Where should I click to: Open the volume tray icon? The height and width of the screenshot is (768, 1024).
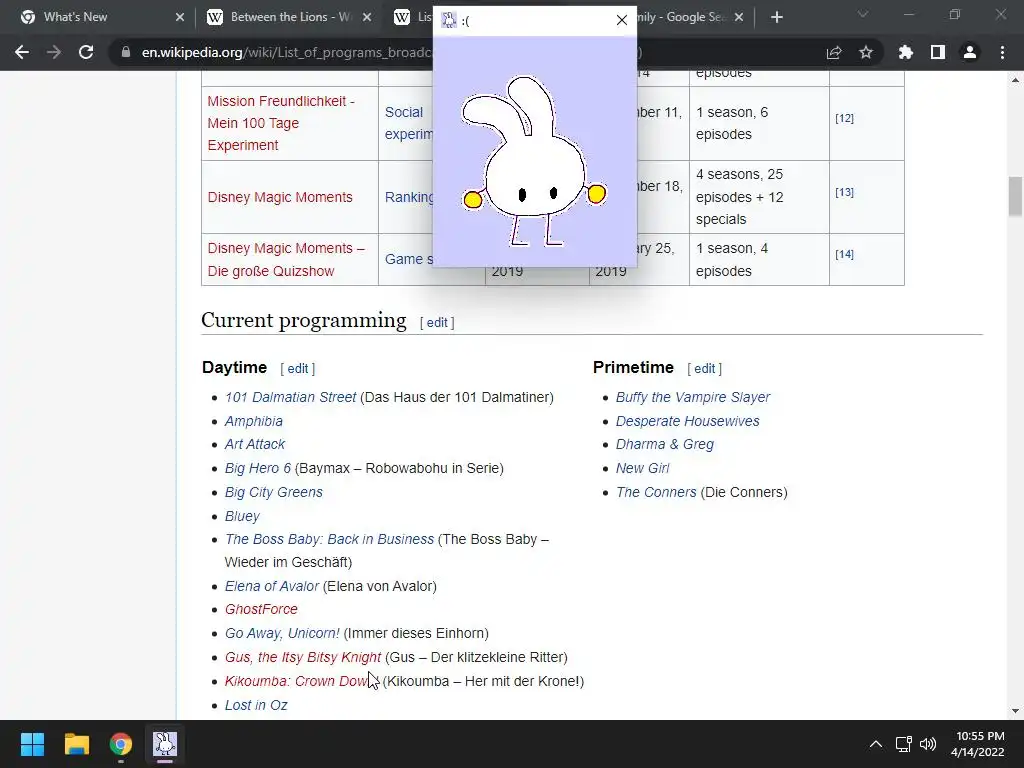927,744
